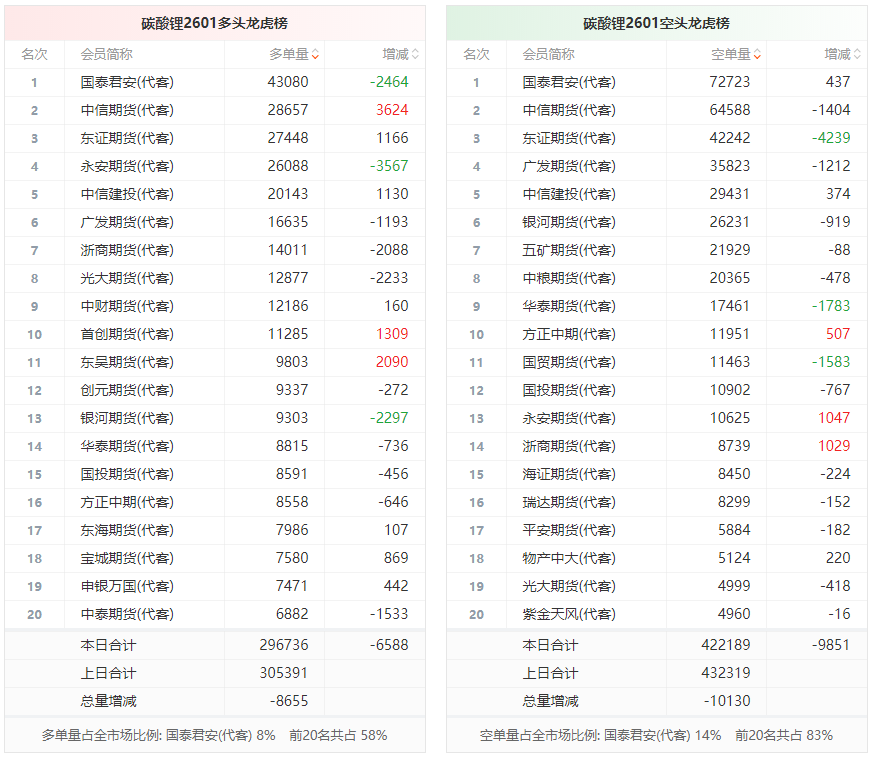The image size is (874, 757).
Task: Select 碳酸锂2601空头龙虎榜 header
Action: (656, 23)
